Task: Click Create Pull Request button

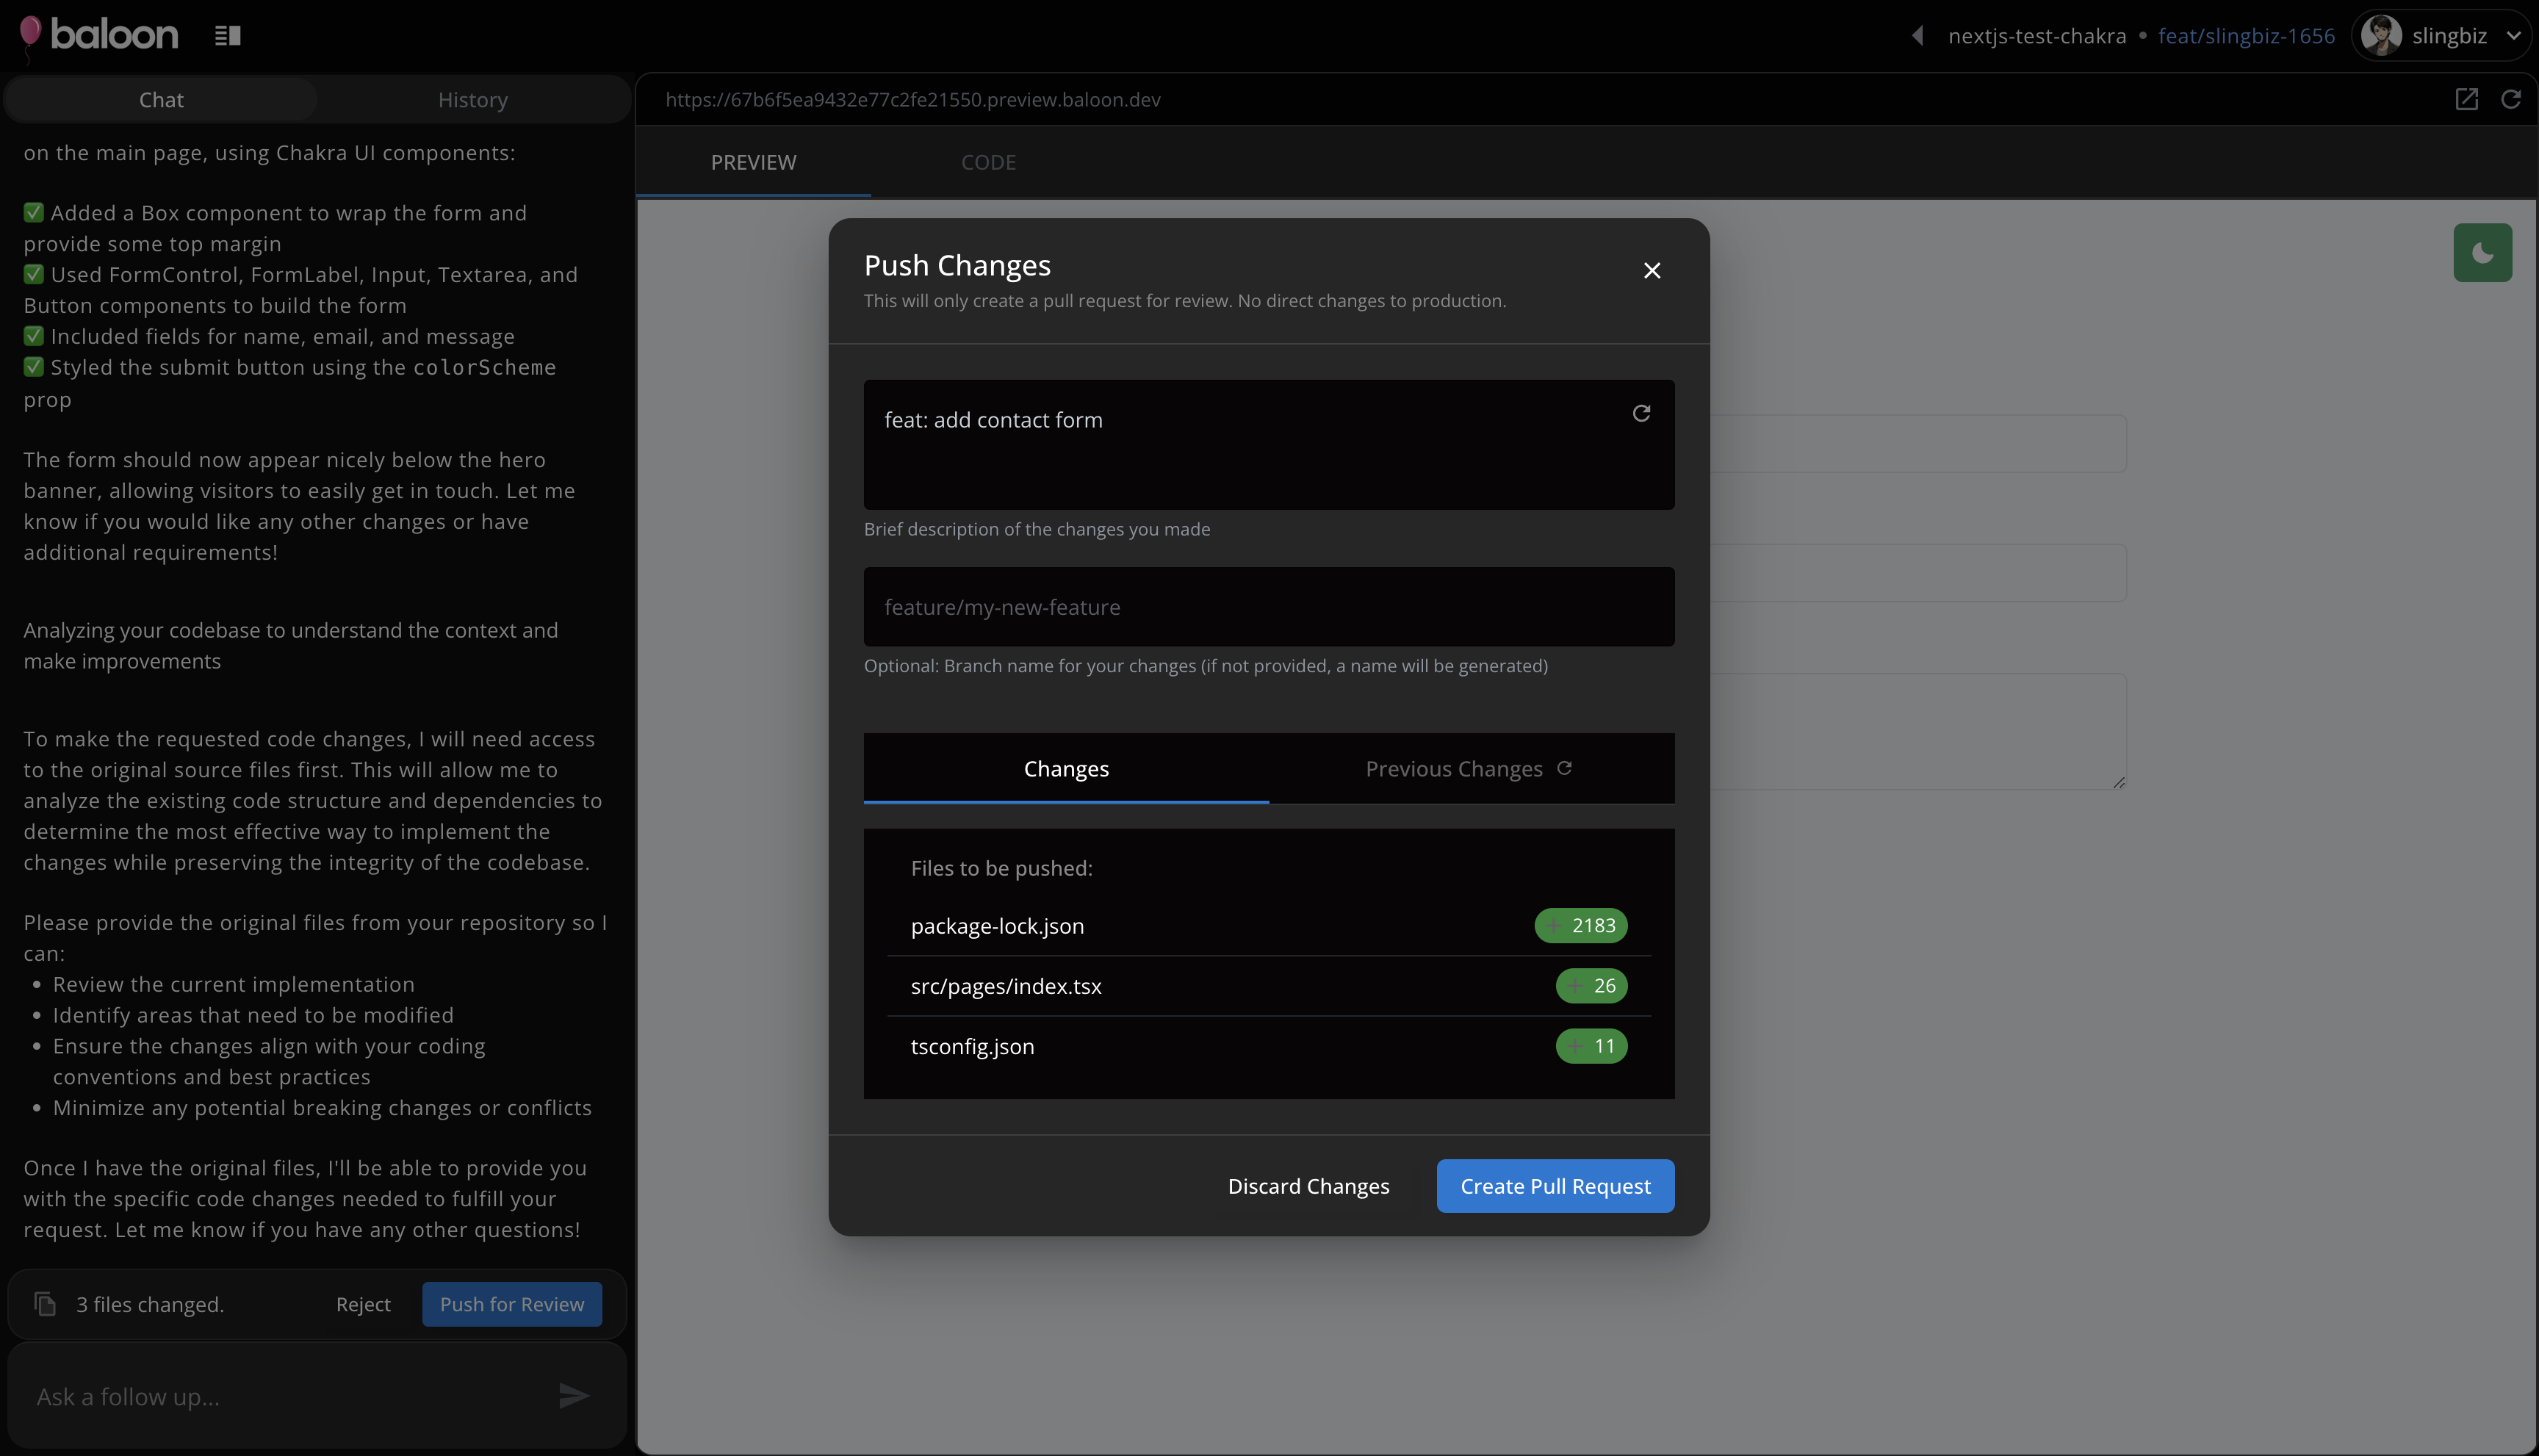Action: click(x=1554, y=1186)
